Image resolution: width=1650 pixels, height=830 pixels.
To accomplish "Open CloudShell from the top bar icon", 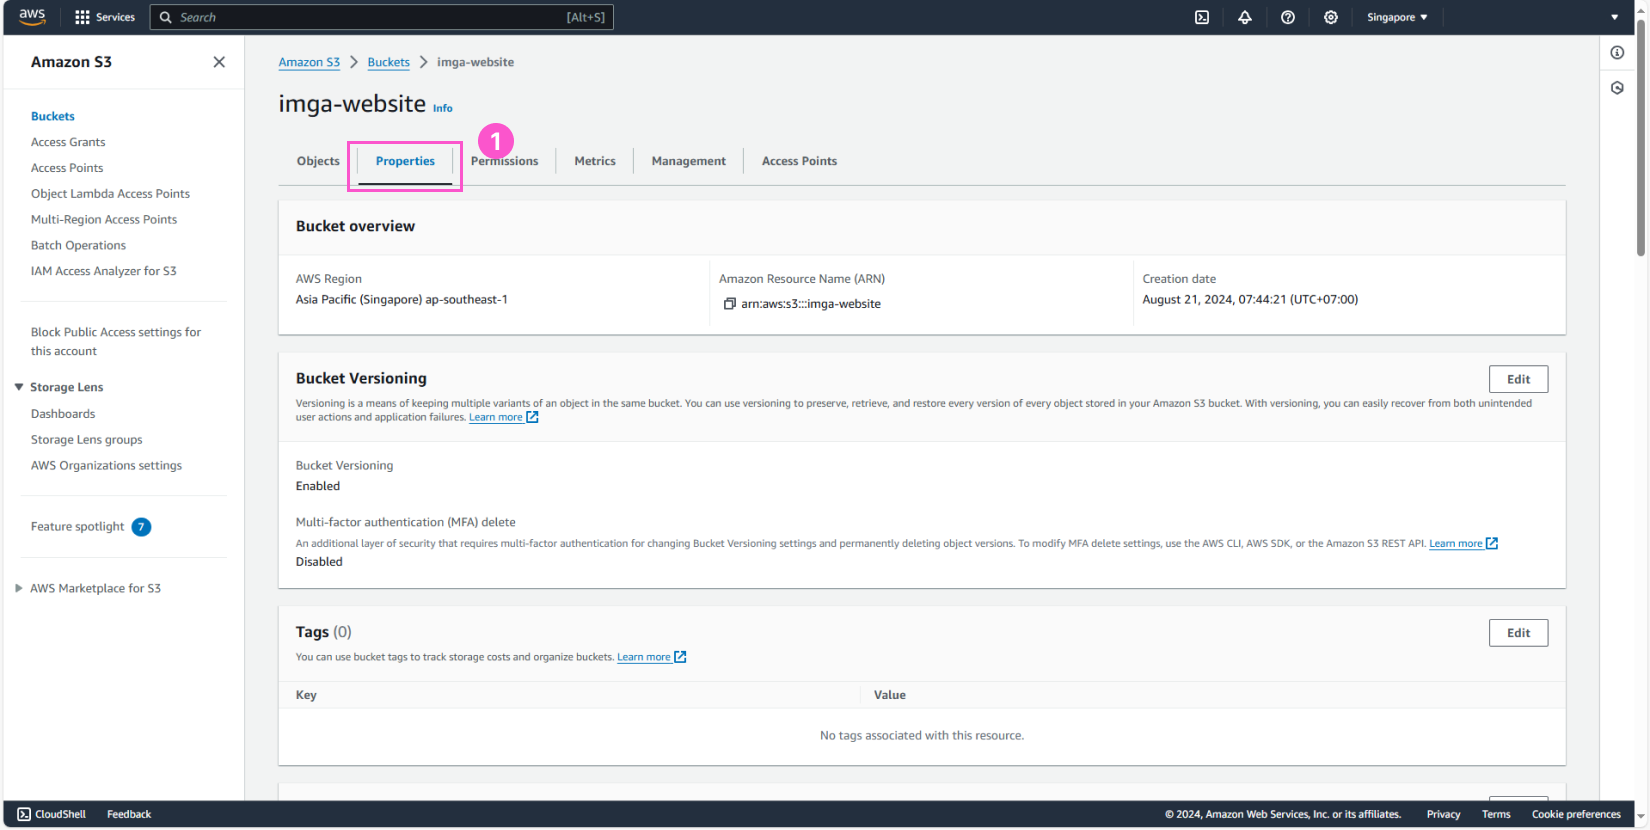I will pyautogui.click(x=1202, y=17).
